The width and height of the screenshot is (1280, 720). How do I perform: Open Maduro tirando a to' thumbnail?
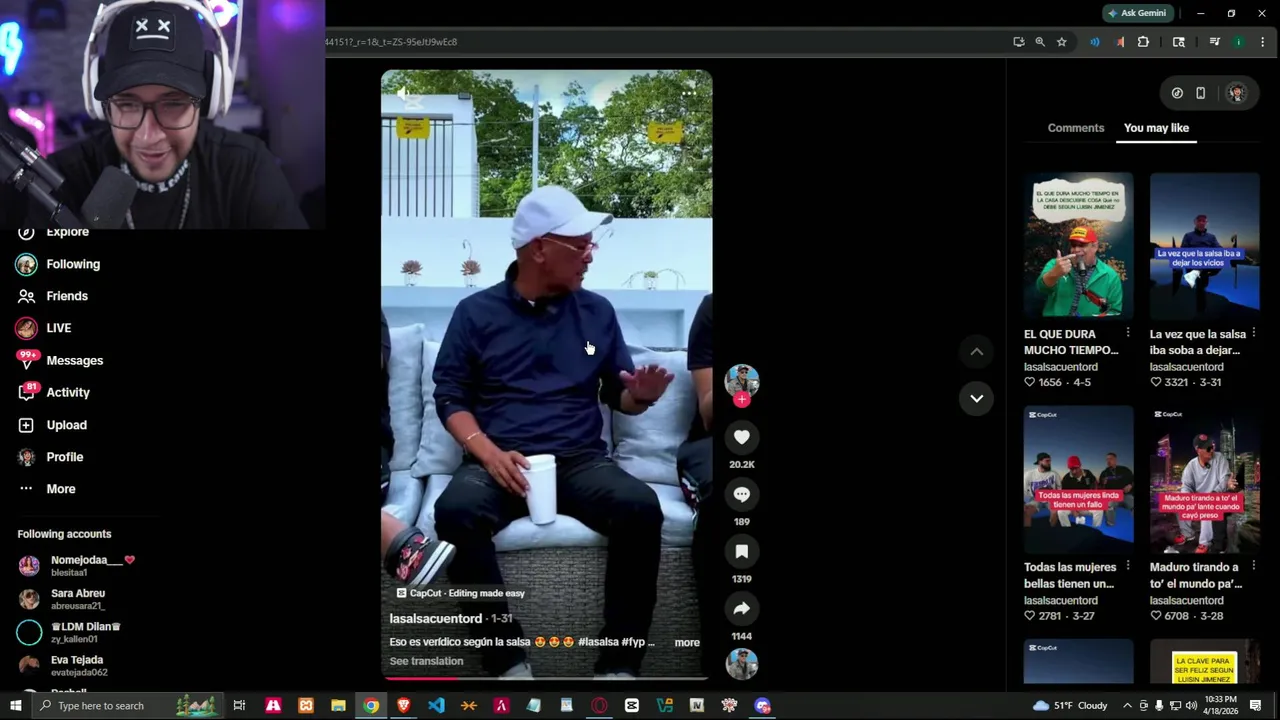coord(1204,479)
